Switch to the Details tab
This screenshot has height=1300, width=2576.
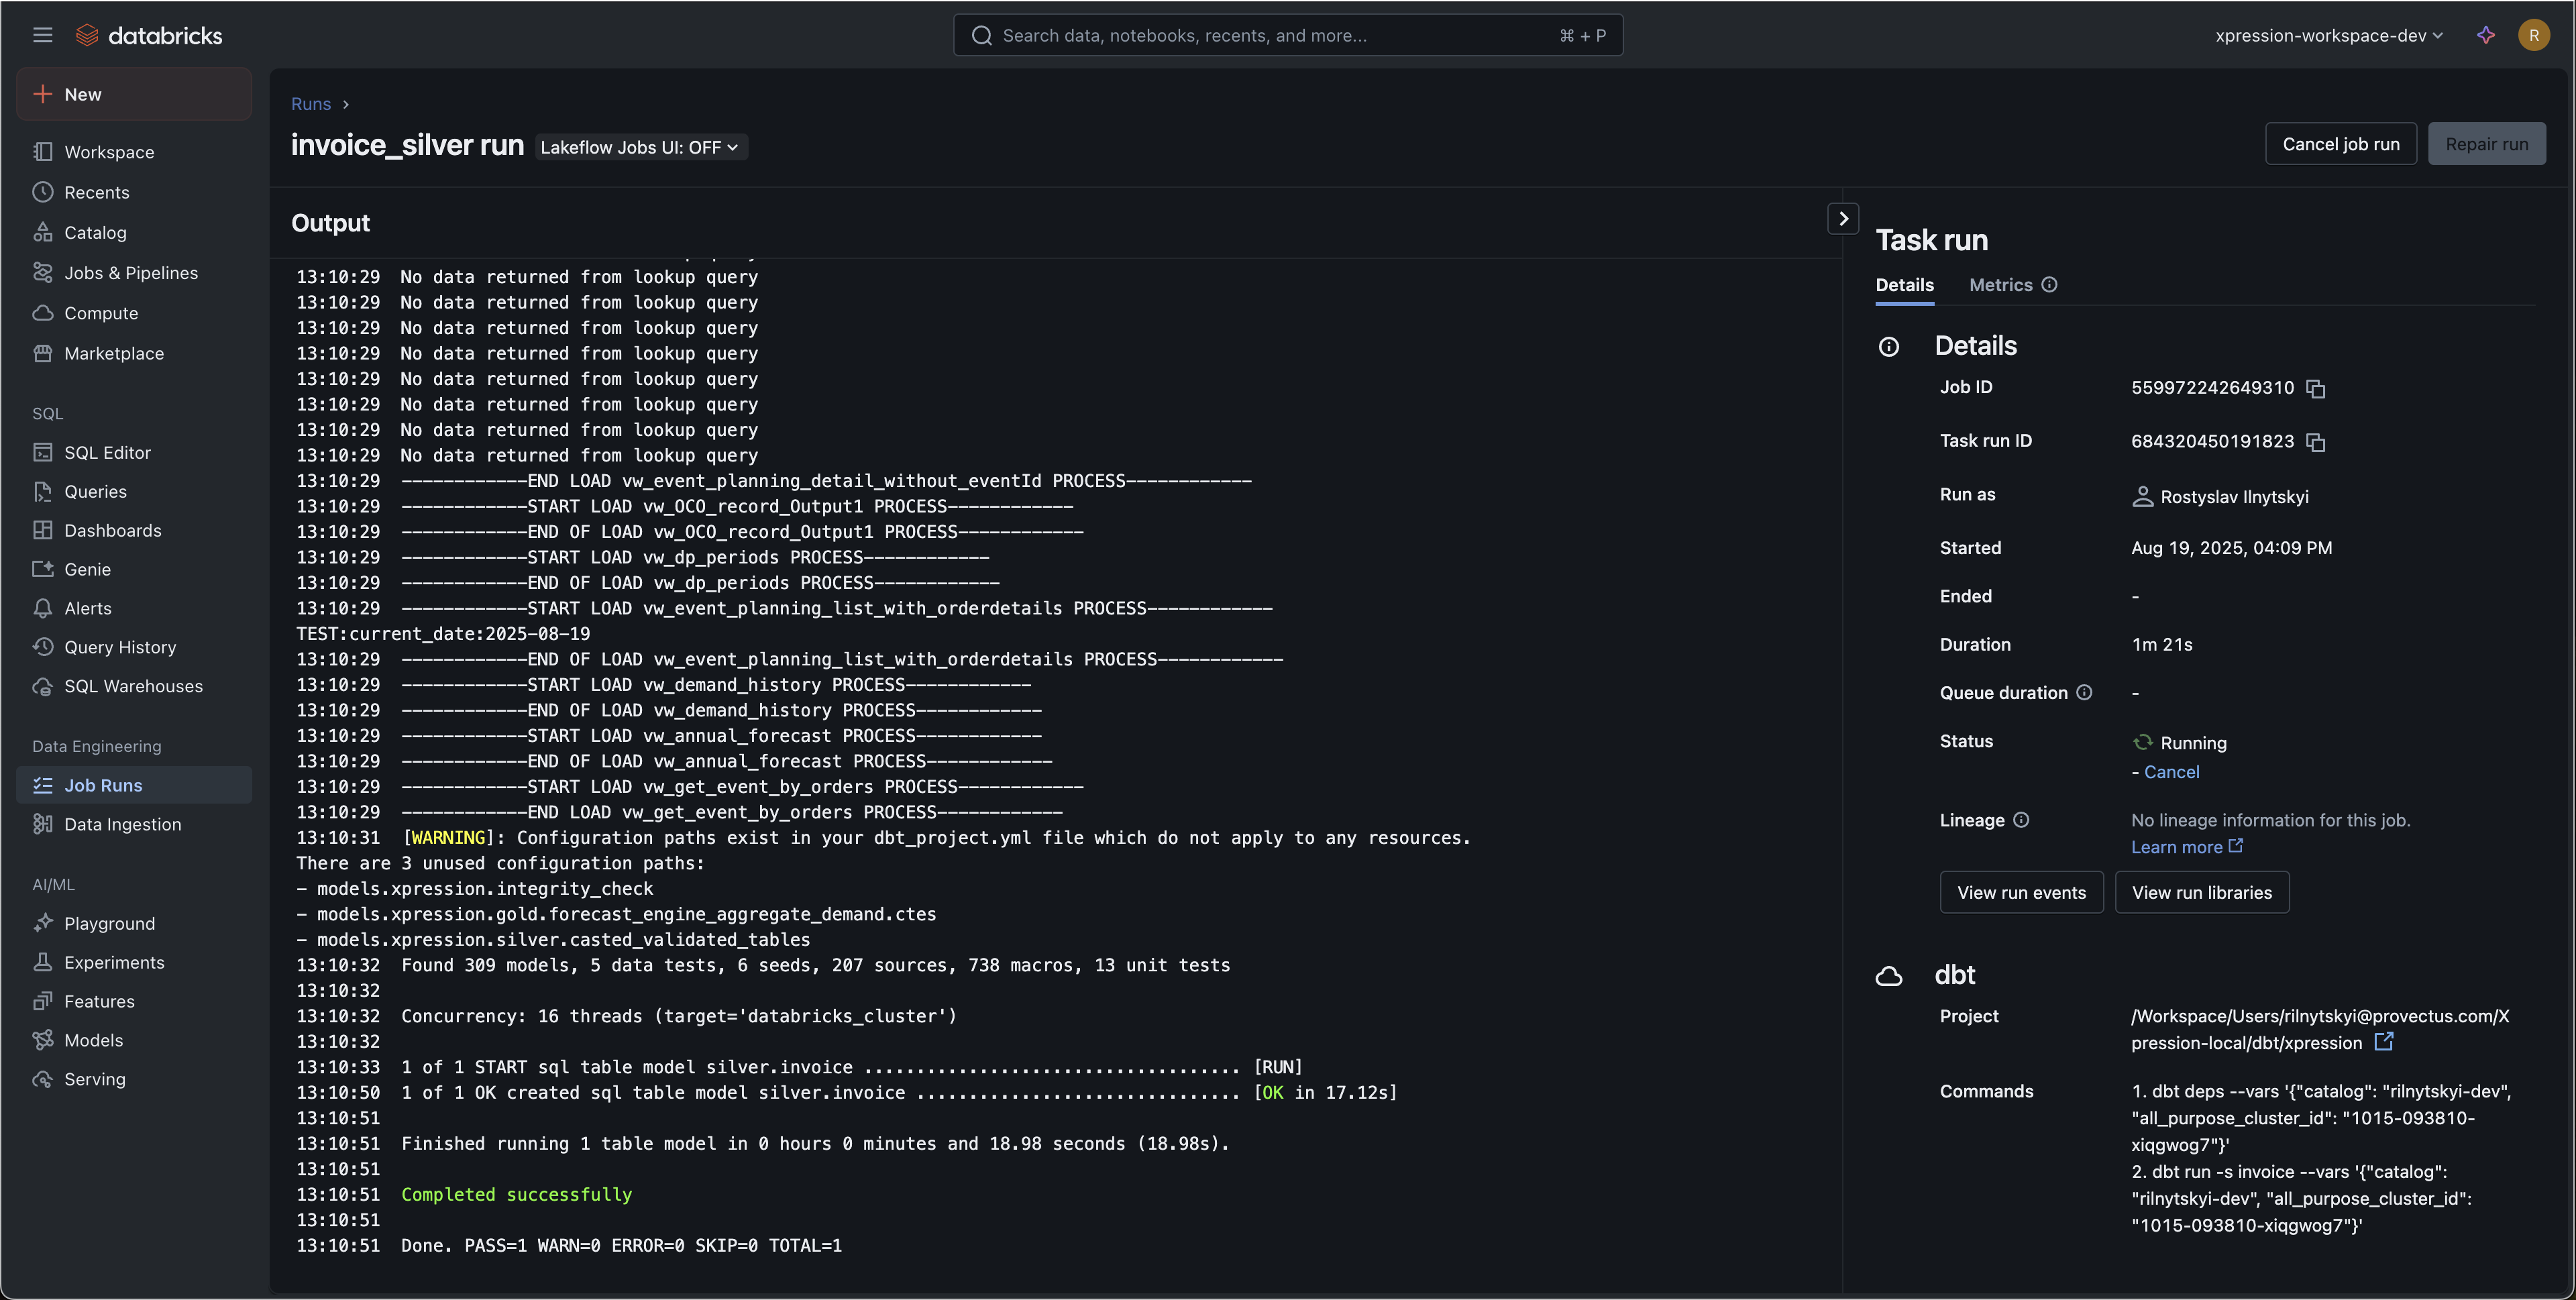tap(1904, 285)
